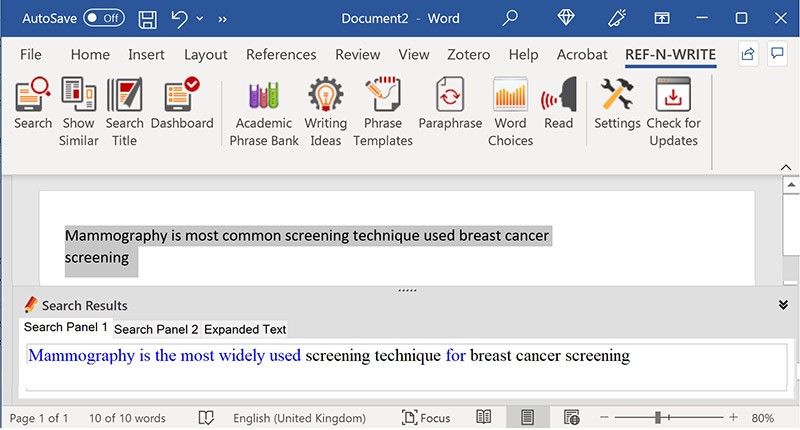Click the diamond premium icon
This screenshot has height=430, width=800.
566,18
